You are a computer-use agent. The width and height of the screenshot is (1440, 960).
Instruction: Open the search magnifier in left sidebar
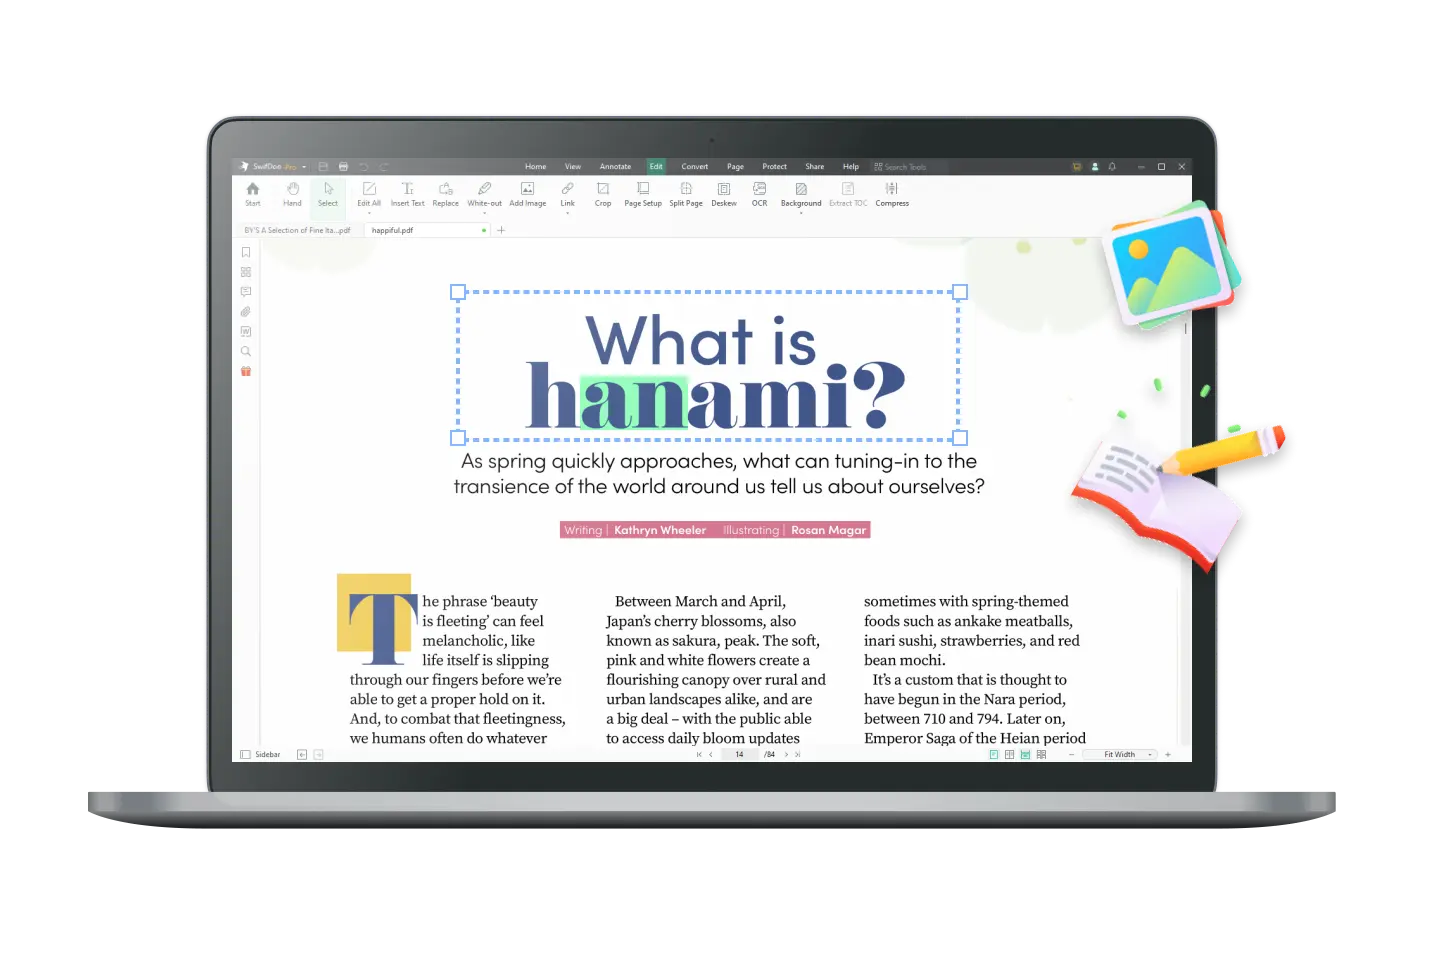click(246, 352)
